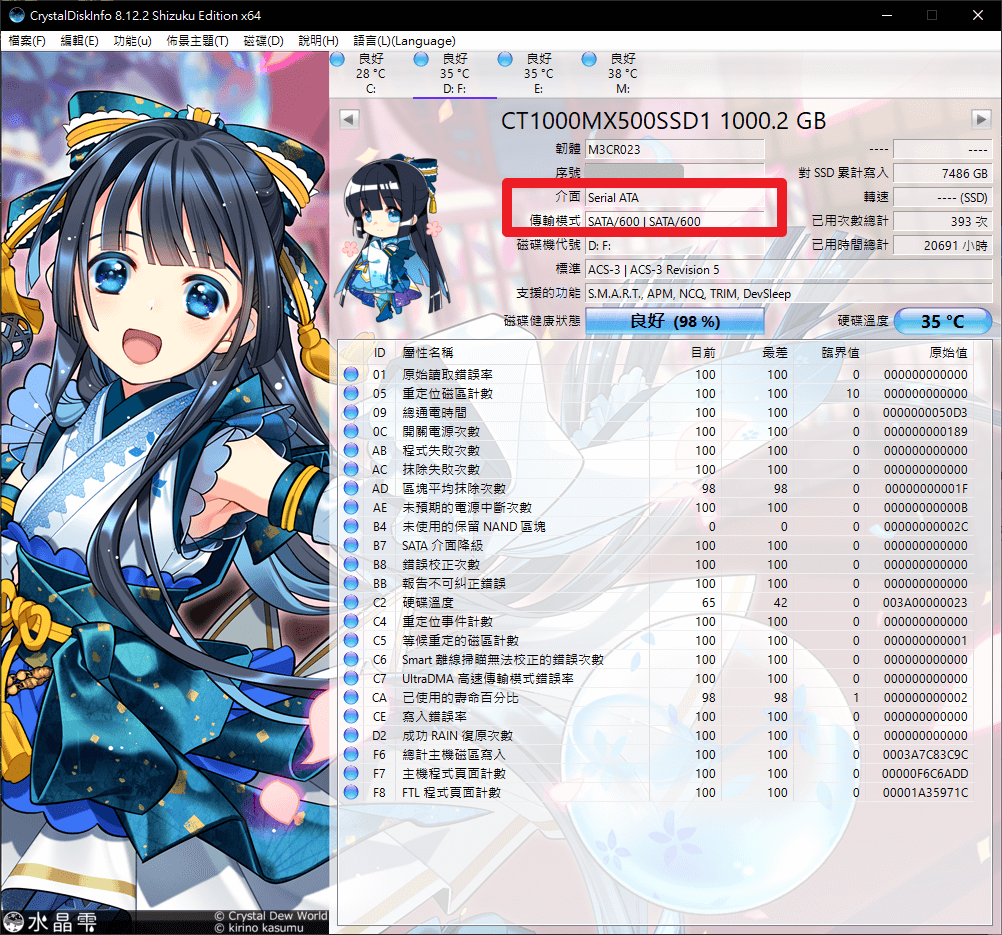Select the 已使用的壽命百分比 attribute row text
The height and width of the screenshot is (935, 1002).
pyautogui.click(x=460, y=697)
